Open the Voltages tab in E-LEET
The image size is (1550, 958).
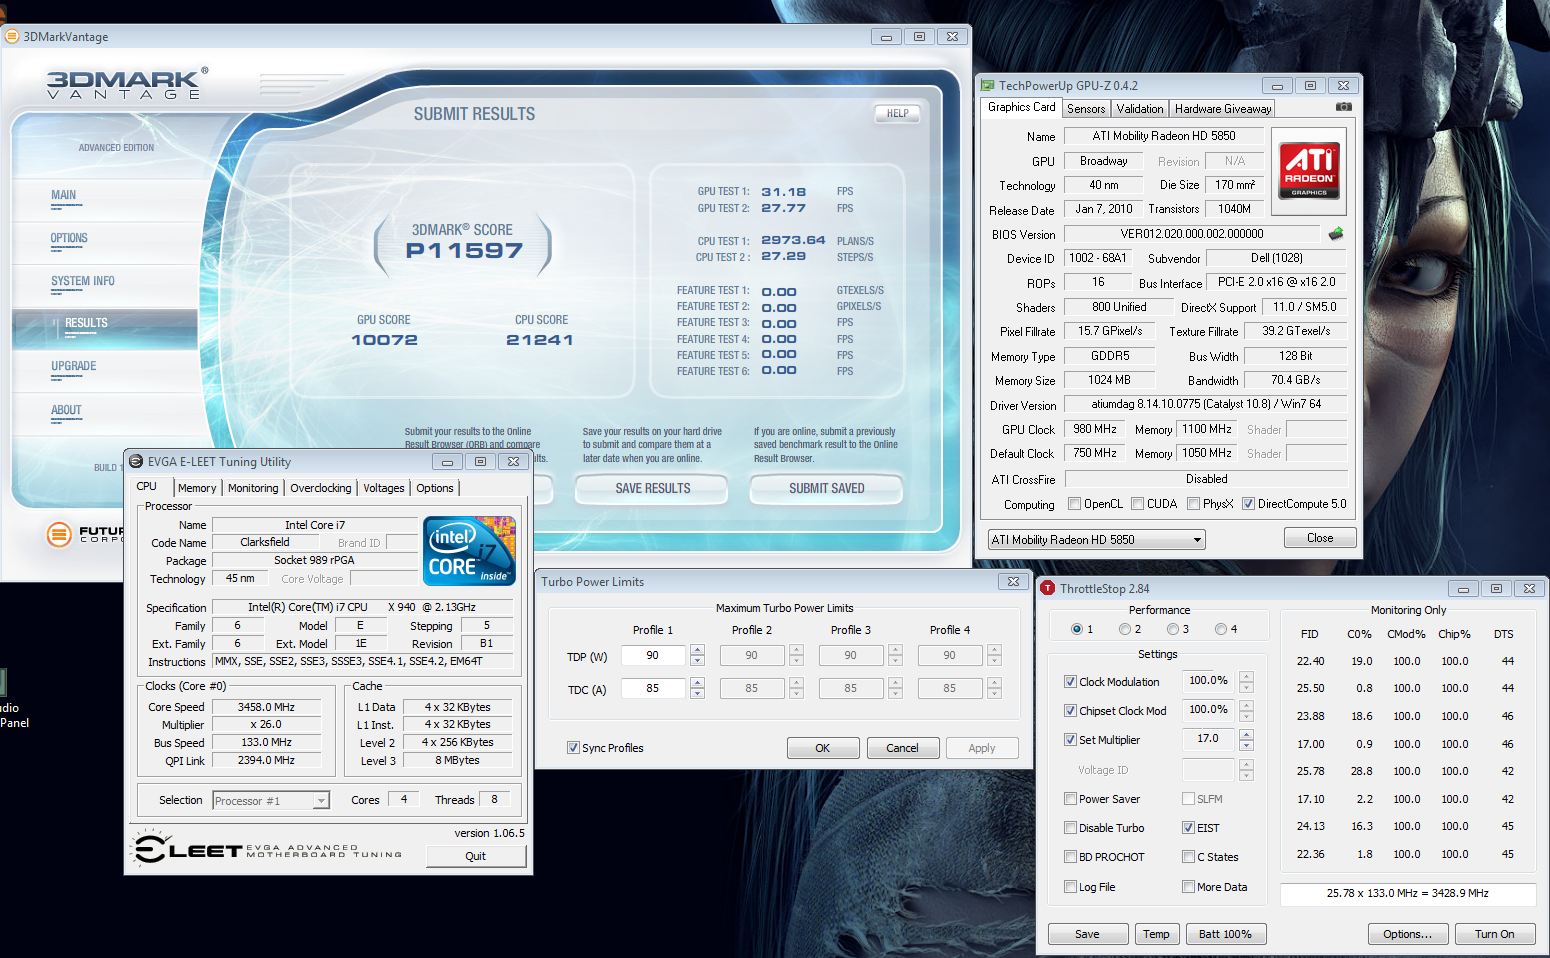coord(384,488)
